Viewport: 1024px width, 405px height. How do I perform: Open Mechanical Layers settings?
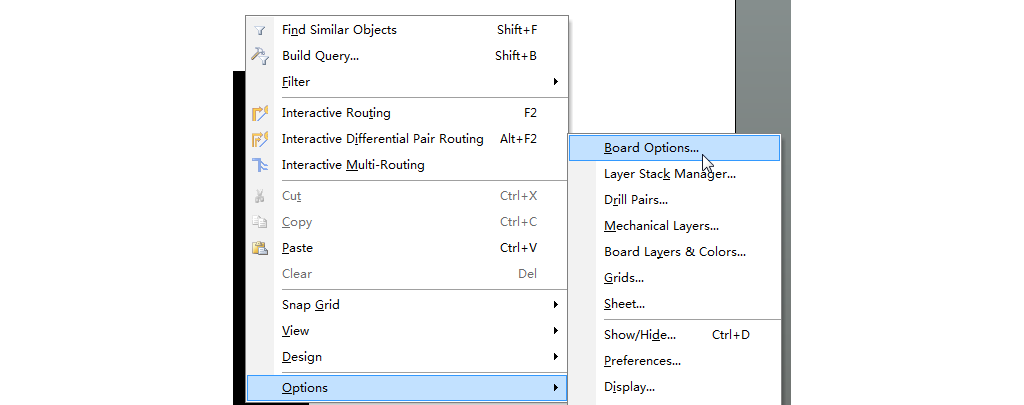tap(661, 226)
